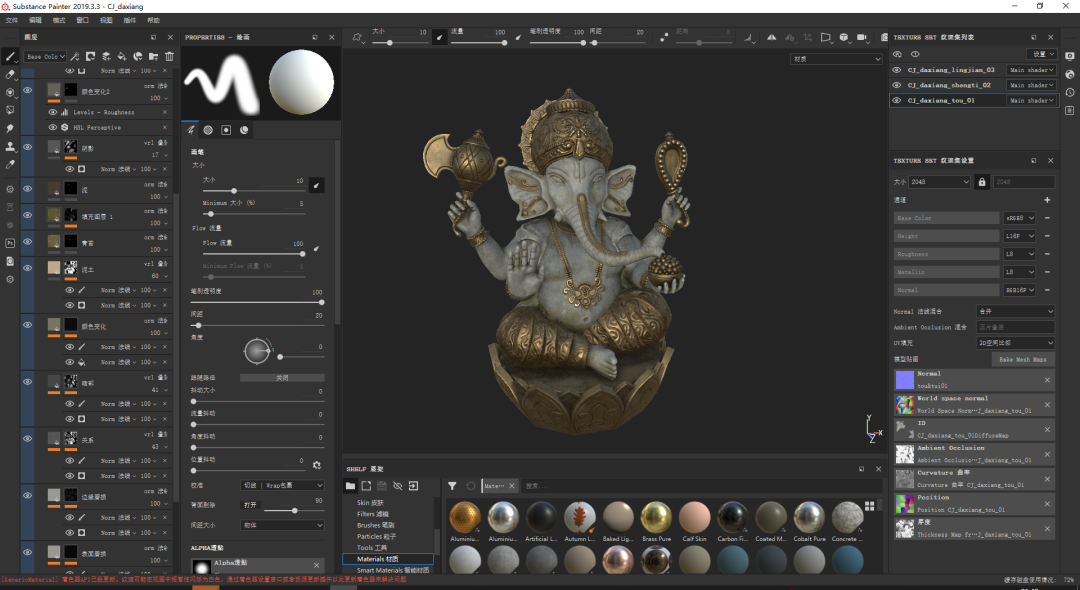
Task: Select the Clone stamp tool
Action: pyautogui.click(x=10, y=146)
